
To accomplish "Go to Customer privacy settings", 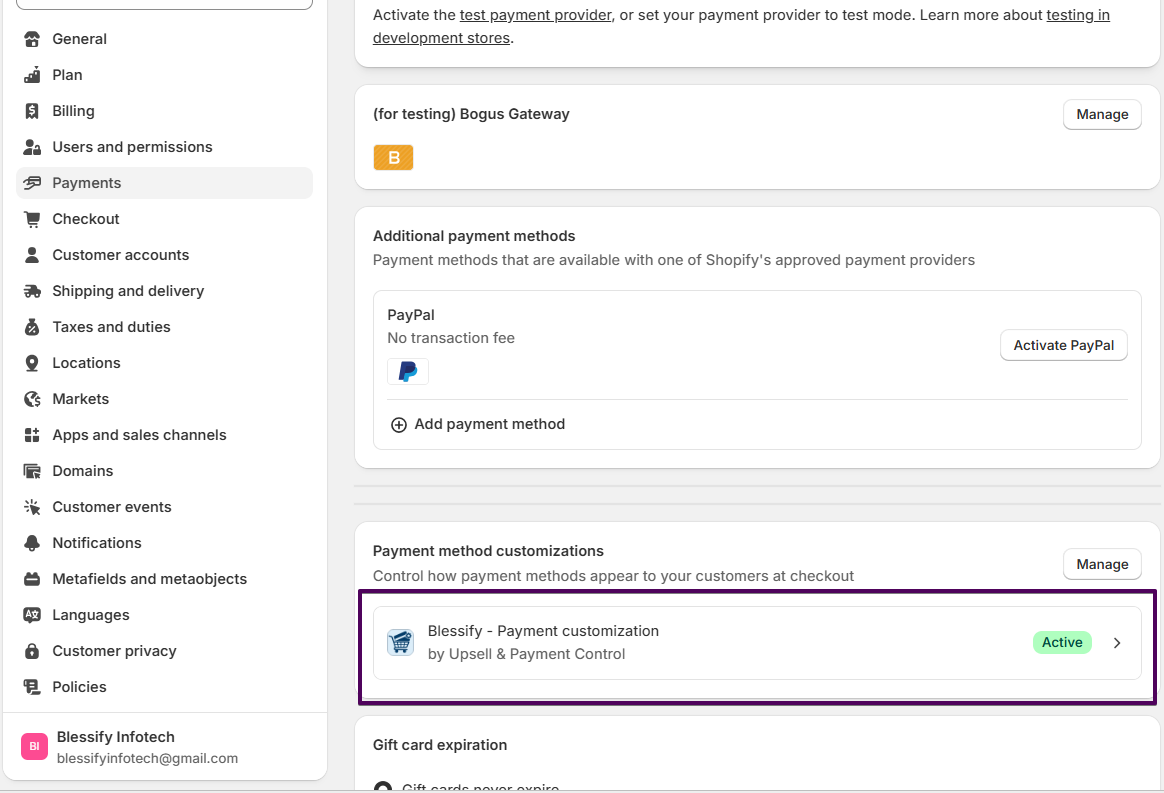I will pos(114,651).
